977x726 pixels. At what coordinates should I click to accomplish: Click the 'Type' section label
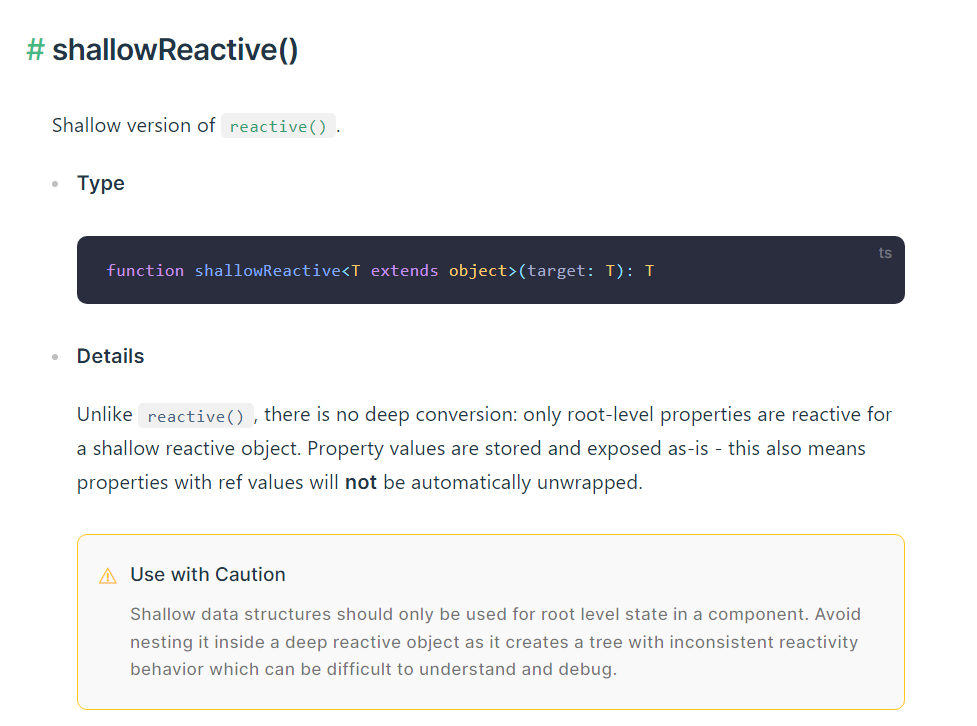(x=101, y=184)
